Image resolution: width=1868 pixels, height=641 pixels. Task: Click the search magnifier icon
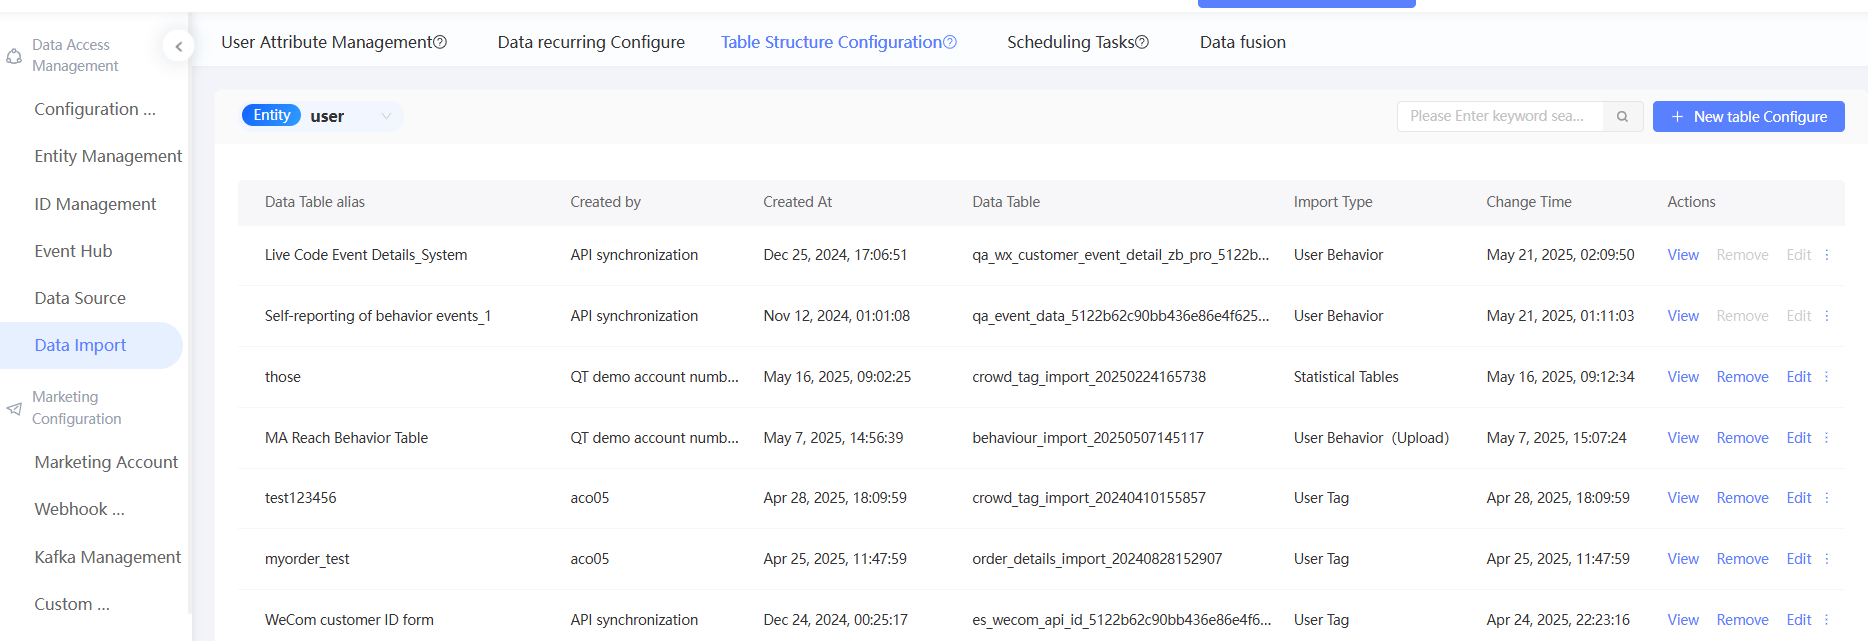[1622, 117]
